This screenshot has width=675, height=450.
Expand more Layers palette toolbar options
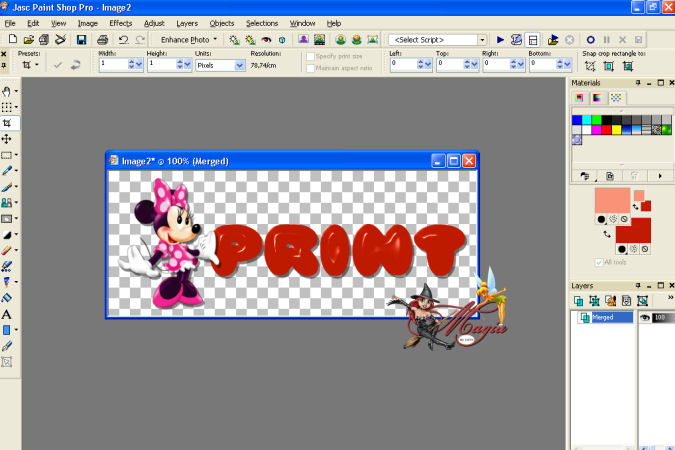click(x=670, y=297)
